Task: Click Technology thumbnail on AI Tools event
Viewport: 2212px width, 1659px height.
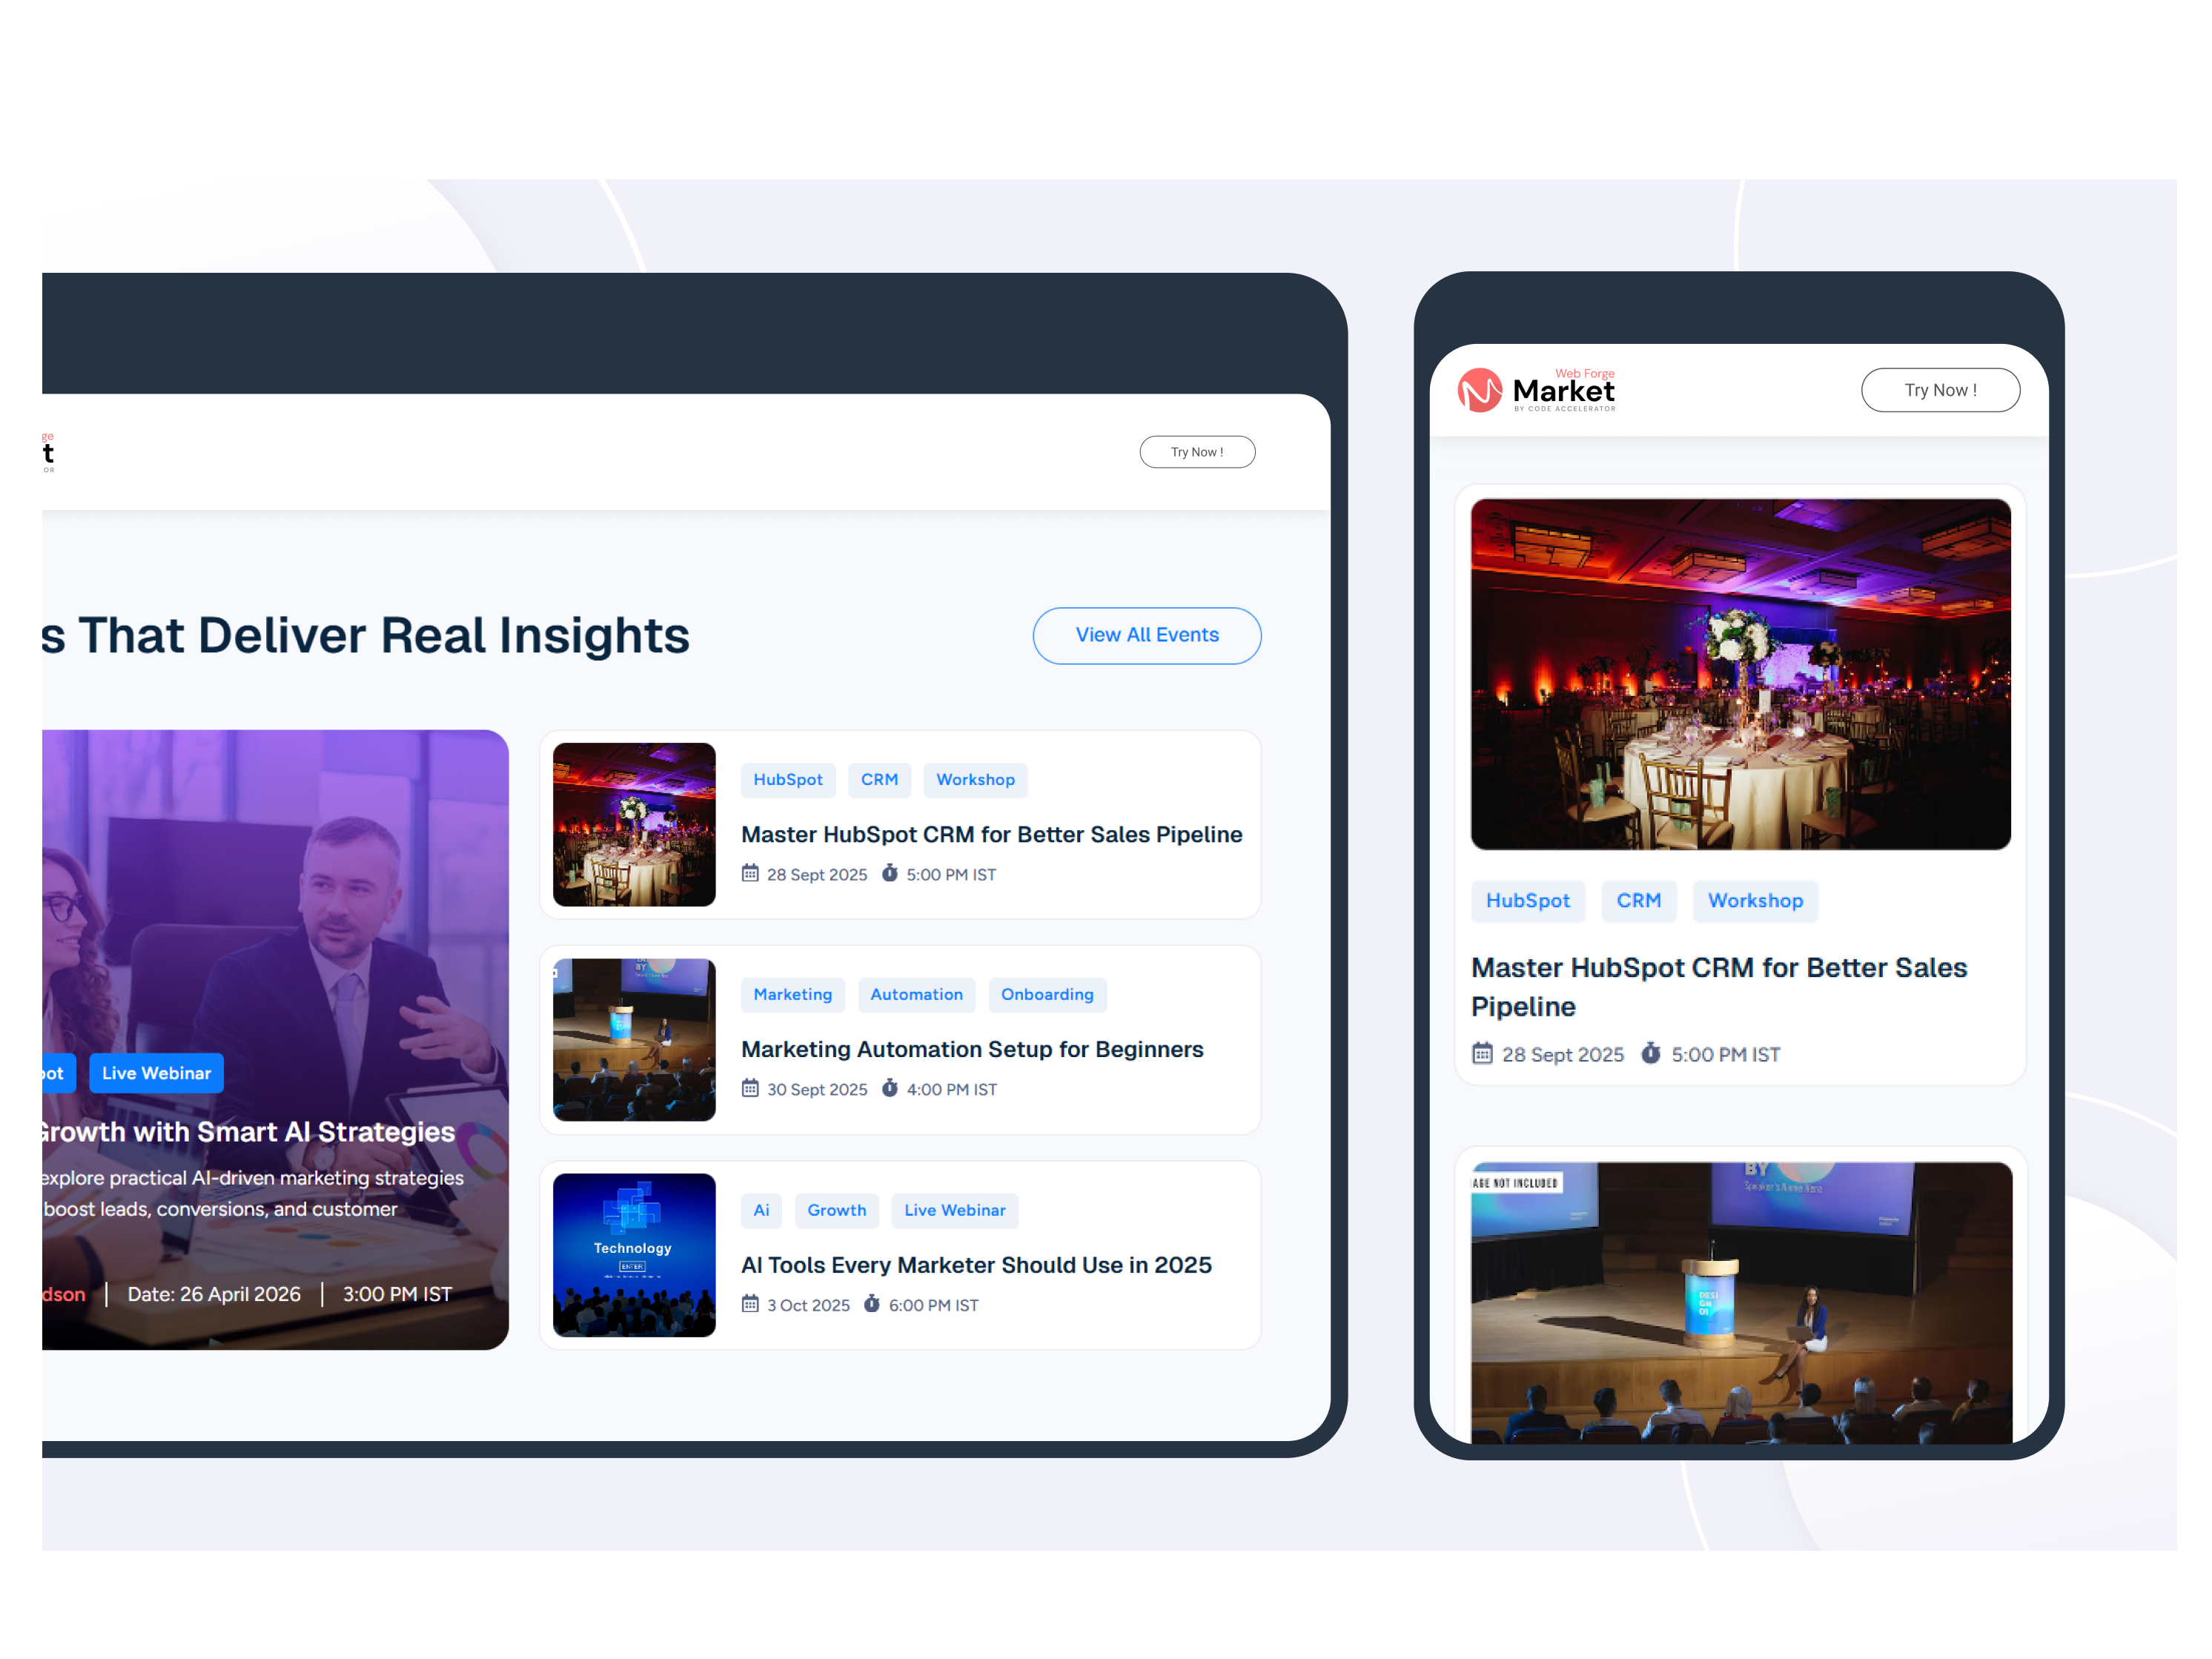Action: point(634,1256)
